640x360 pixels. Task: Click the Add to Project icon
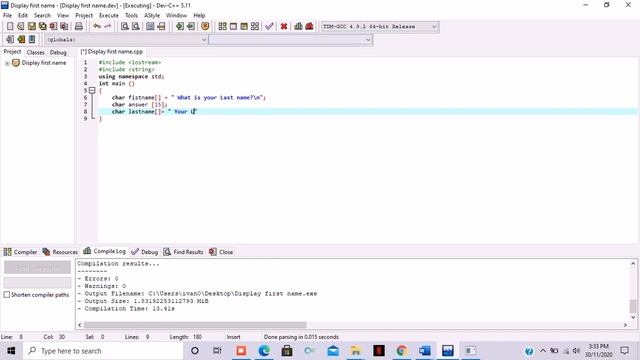(180, 27)
